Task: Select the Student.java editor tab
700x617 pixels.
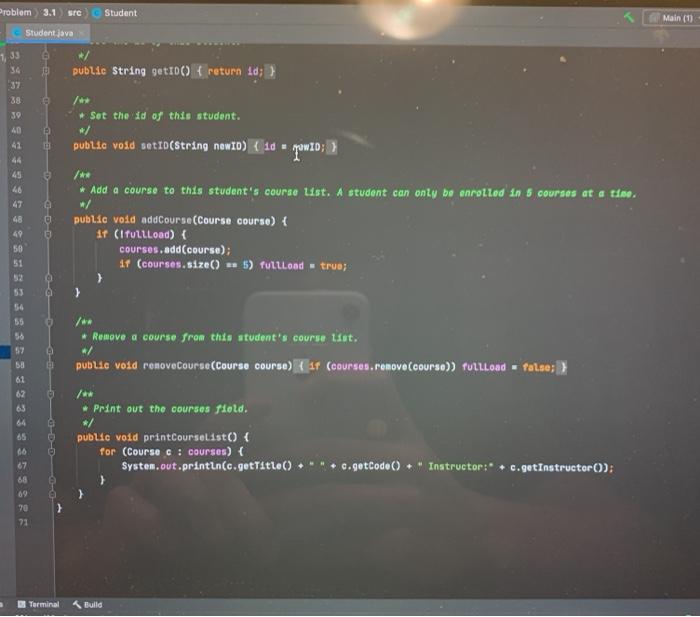Action: (x=49, y=33)
